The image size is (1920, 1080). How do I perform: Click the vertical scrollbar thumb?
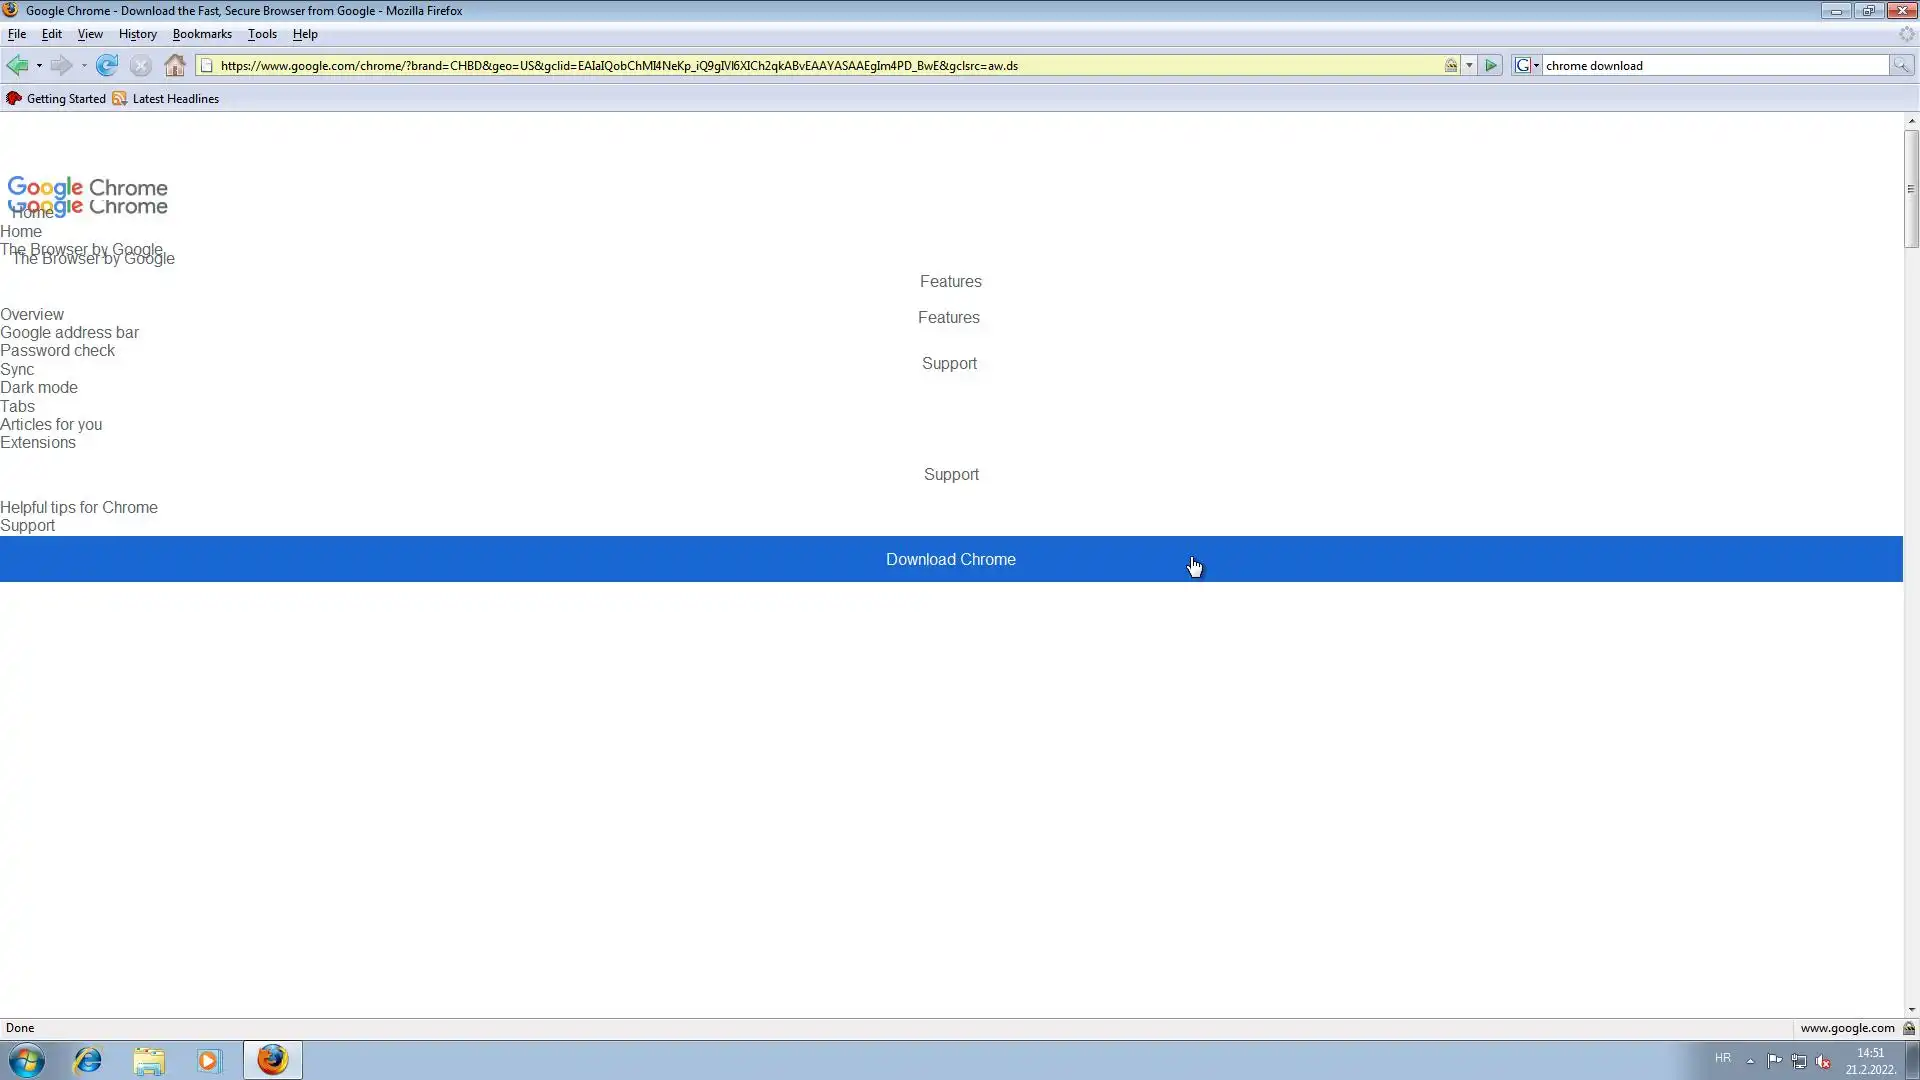pos(1911,188)
